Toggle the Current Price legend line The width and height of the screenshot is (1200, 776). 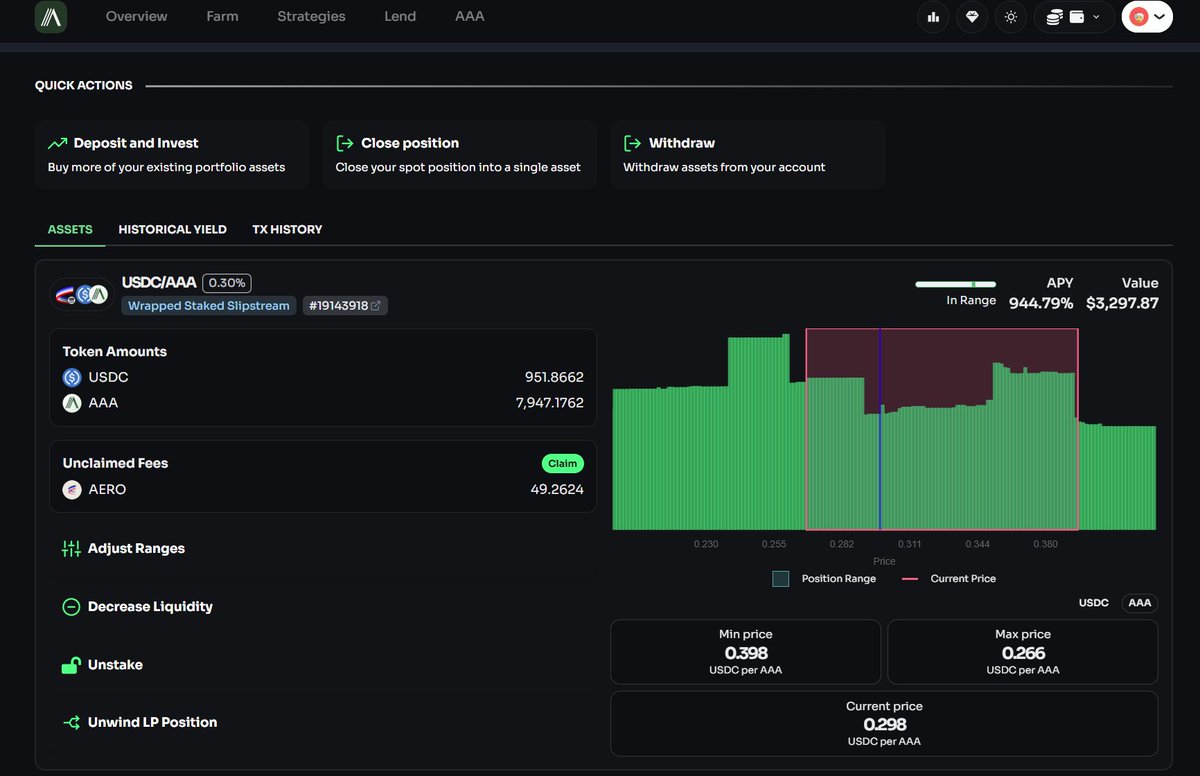coord(910,579)
